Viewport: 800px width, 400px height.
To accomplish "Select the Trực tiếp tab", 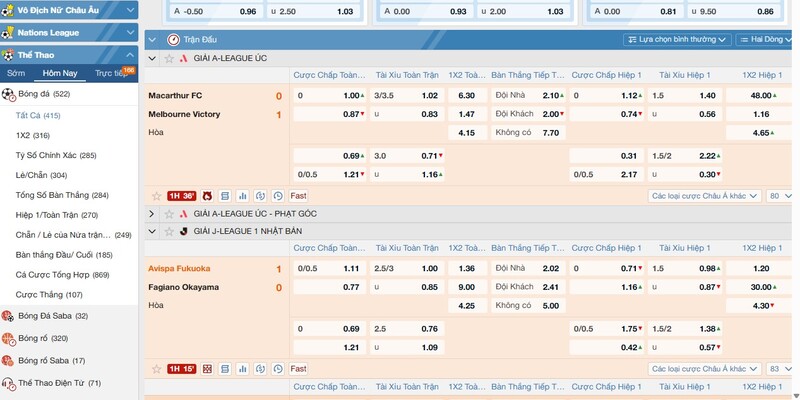I will (x=110, y=74).
